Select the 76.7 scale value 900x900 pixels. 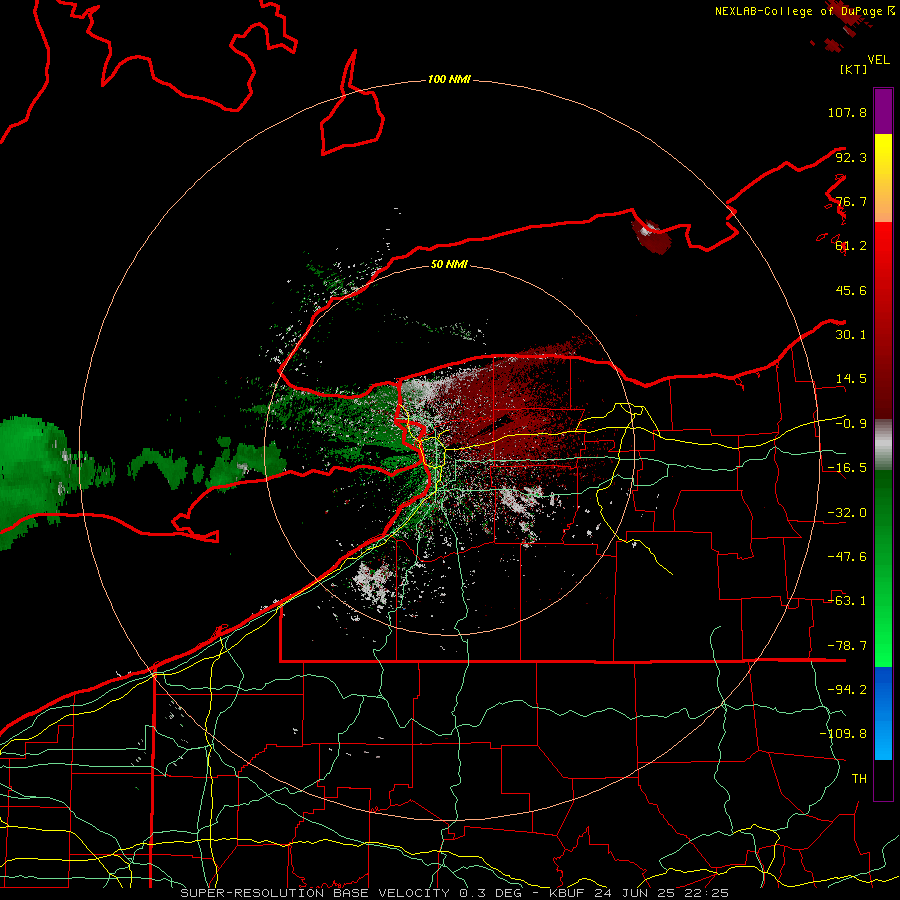[x=851, y=201]
